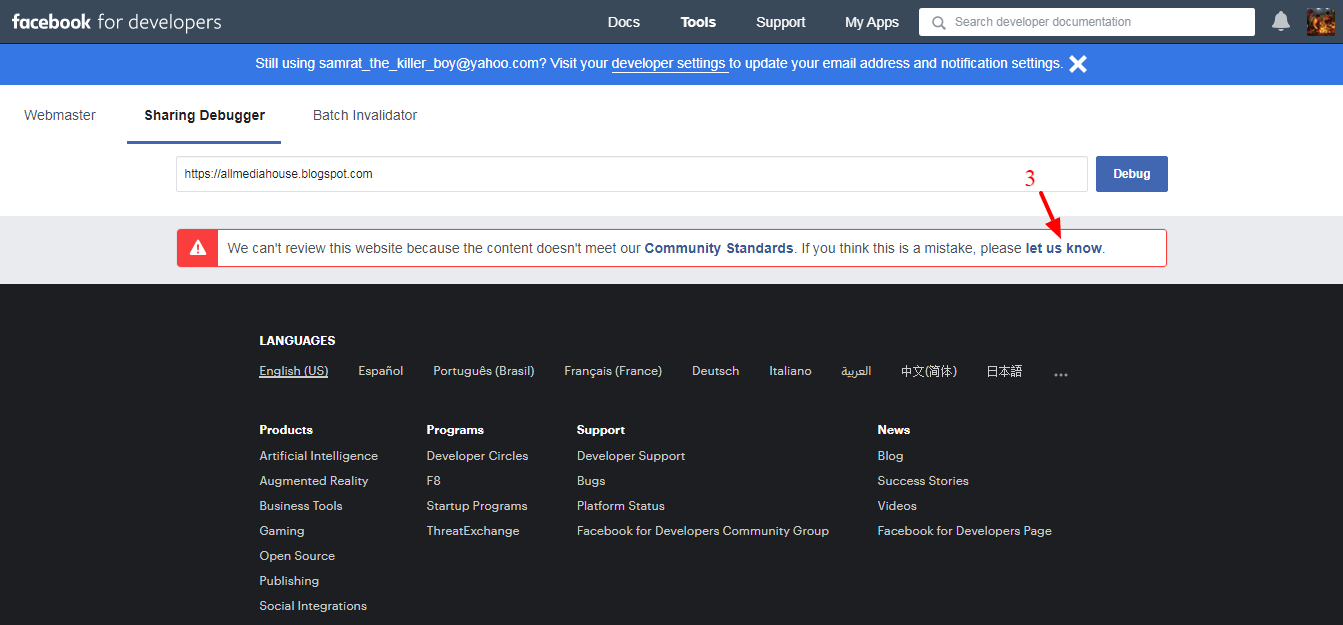This screenshot has width=1343, height=625.
Task: Select 中文(简体) language
Action: click(x=929, y=371)
